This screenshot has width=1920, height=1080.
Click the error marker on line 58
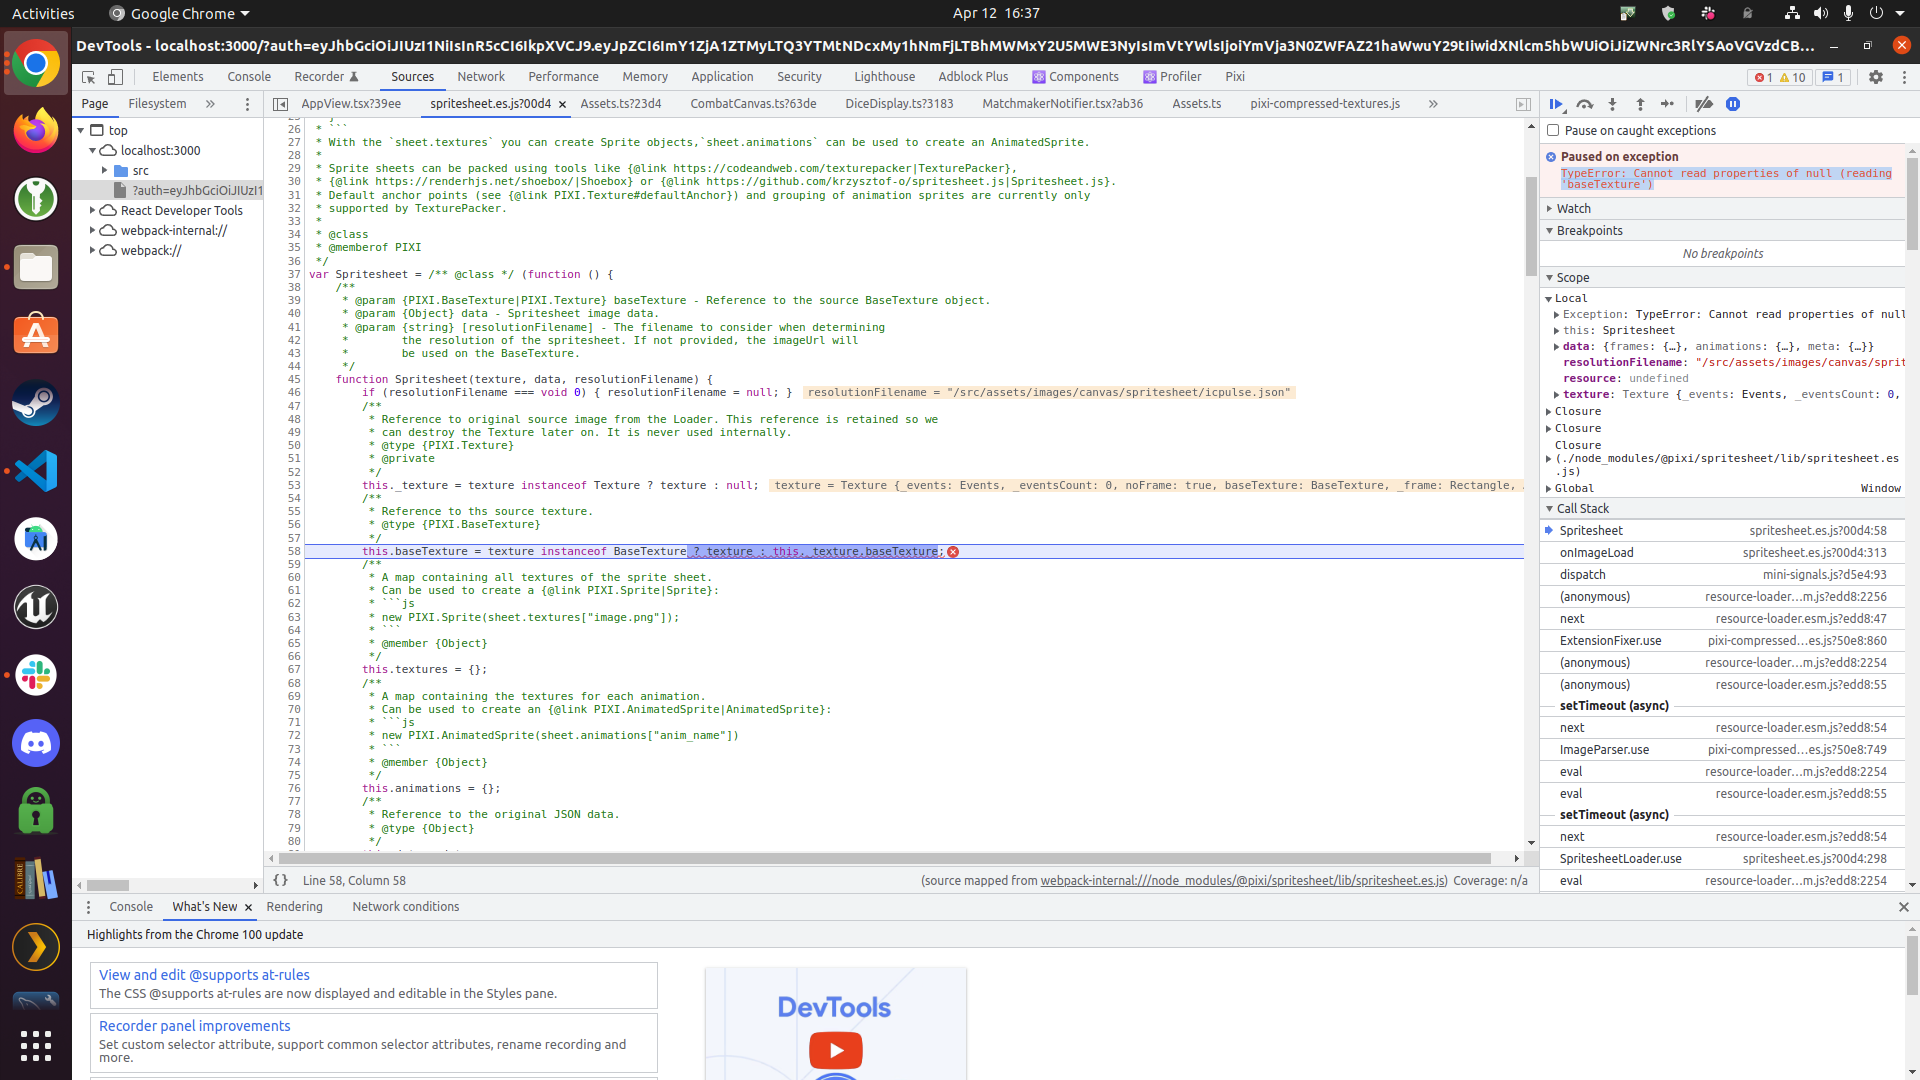click(x=953, y=552)
